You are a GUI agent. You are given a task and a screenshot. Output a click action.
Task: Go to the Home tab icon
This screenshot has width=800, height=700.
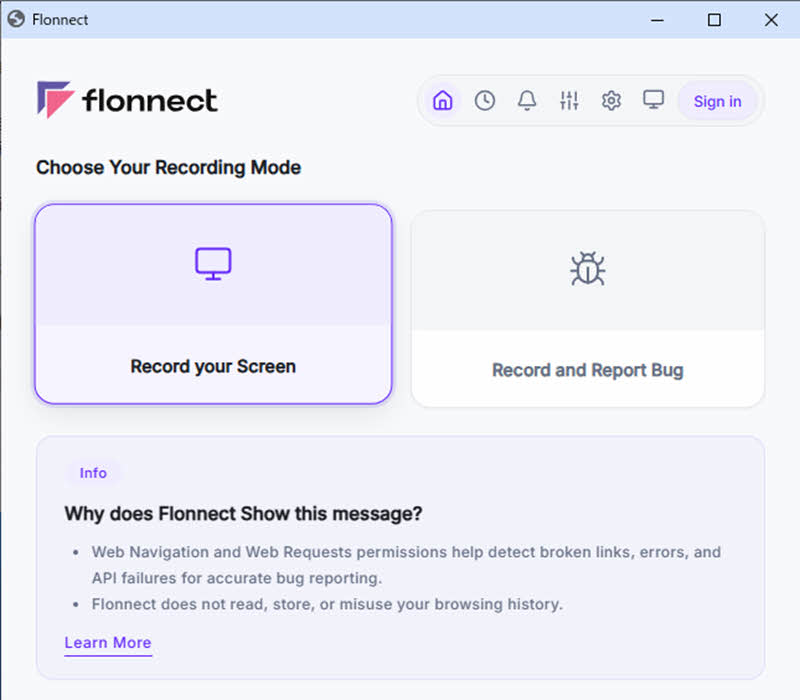442,101
